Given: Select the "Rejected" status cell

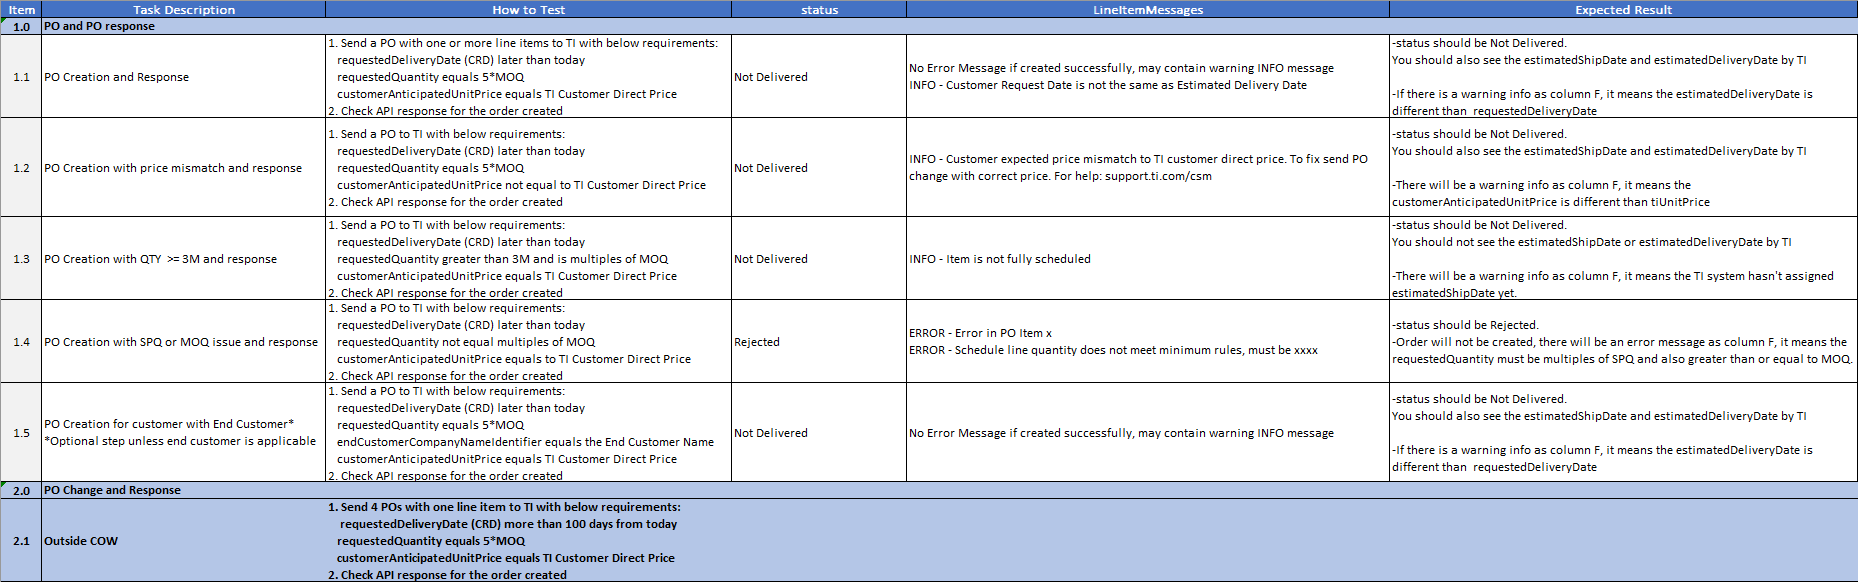Looking at the screenshot, I should [x=757, y=342].
